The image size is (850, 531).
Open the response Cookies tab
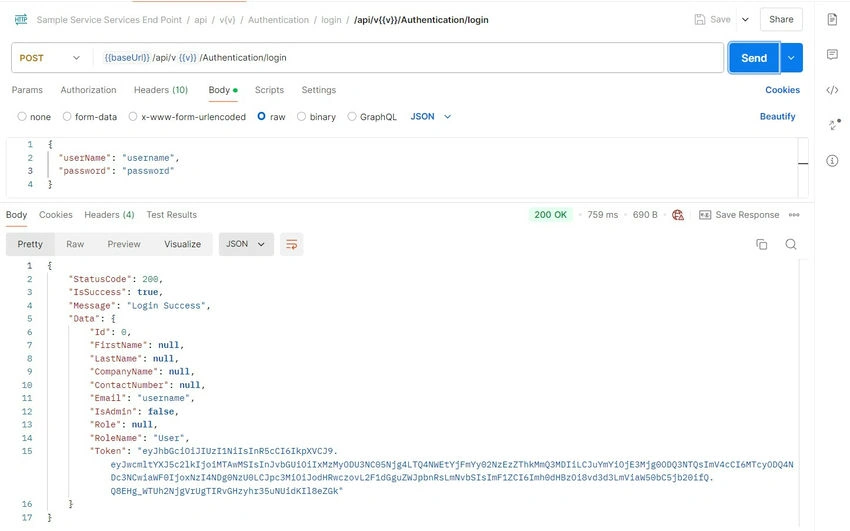(x=56, y=215)
